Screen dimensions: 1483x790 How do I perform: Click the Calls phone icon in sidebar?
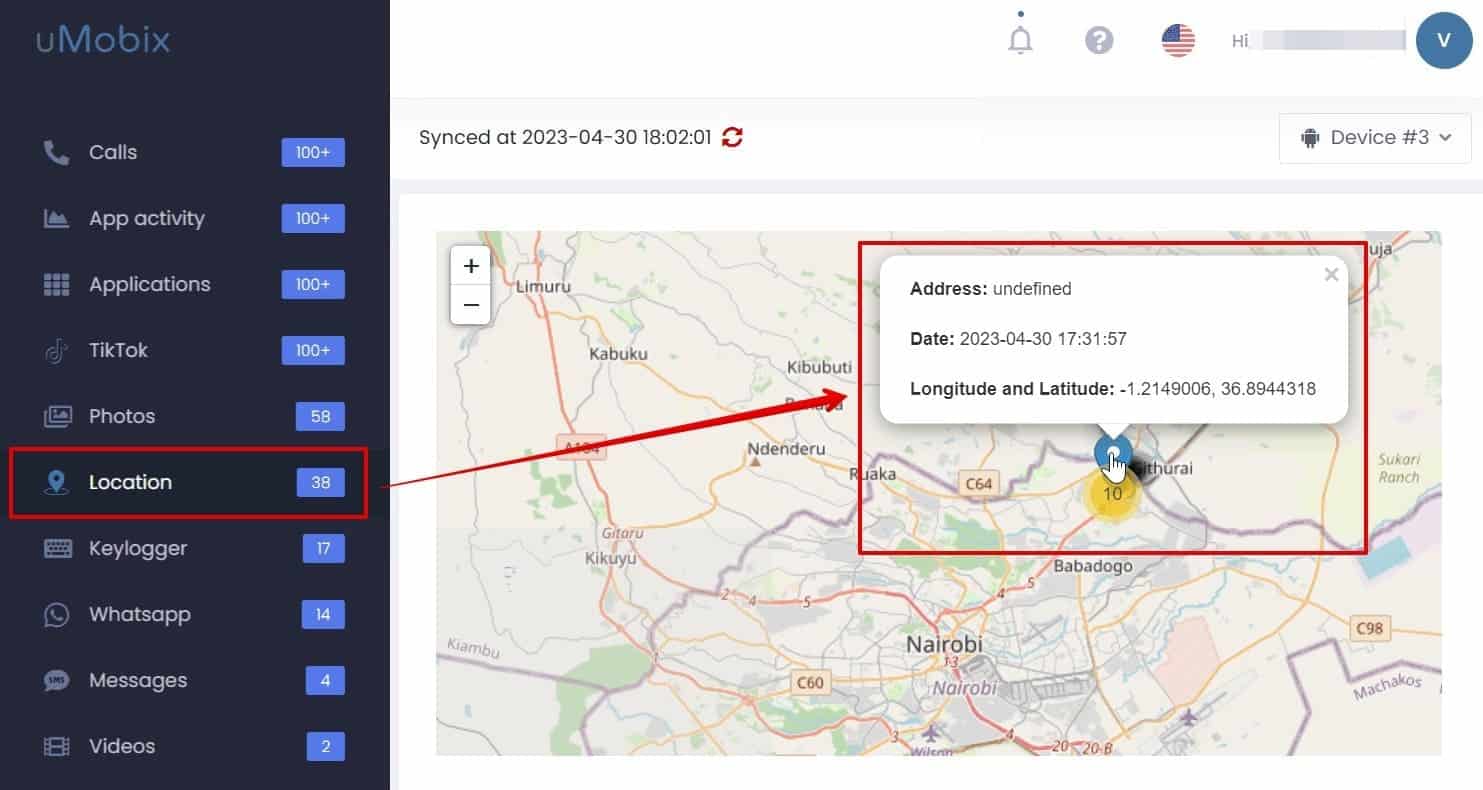[x=56, y=152]
